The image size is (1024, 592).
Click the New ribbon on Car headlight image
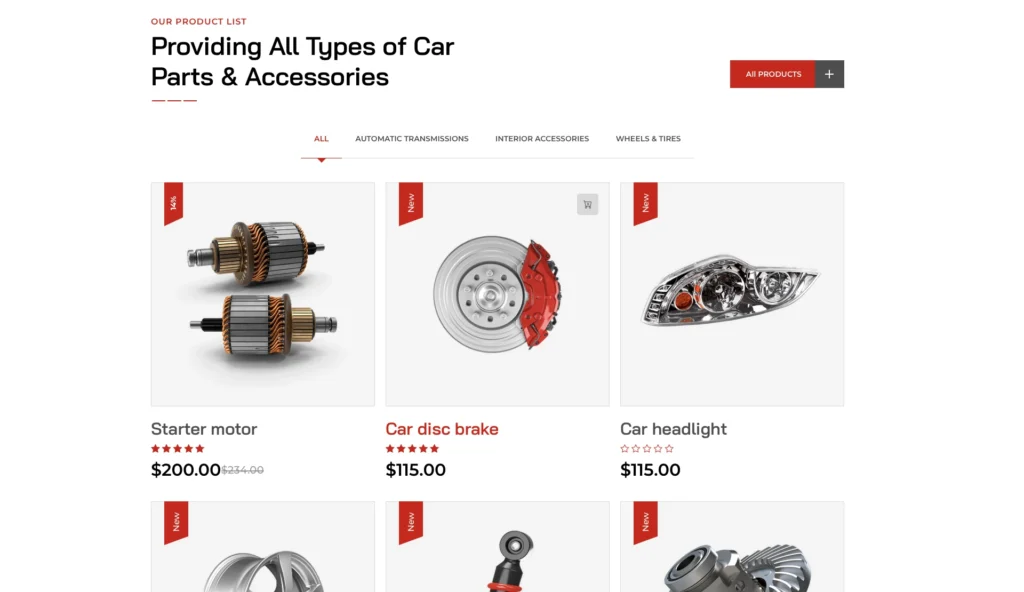(x=645, y=203)
